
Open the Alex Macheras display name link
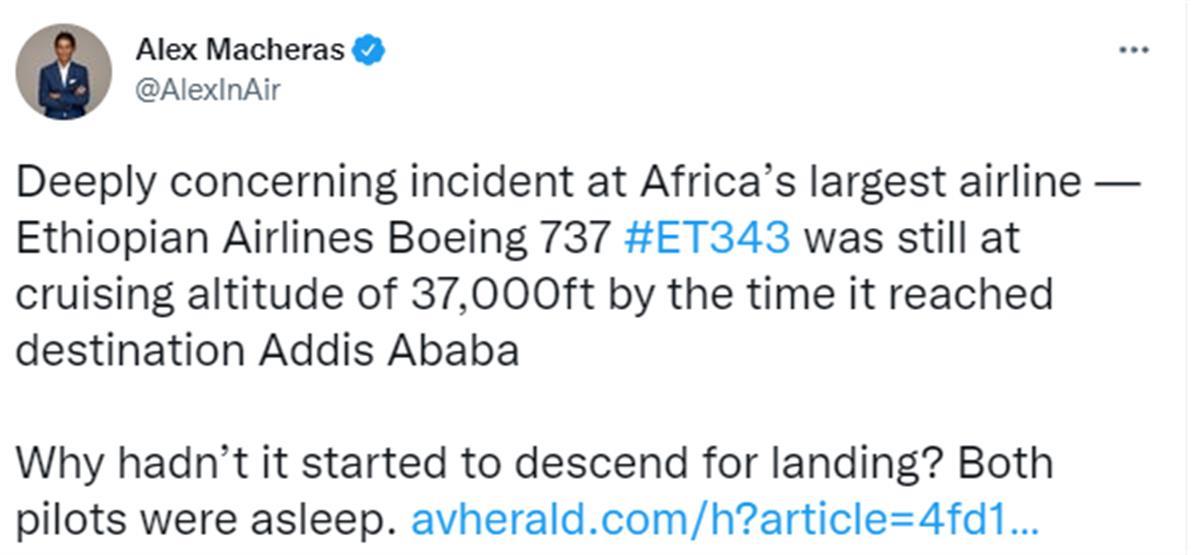239,50
